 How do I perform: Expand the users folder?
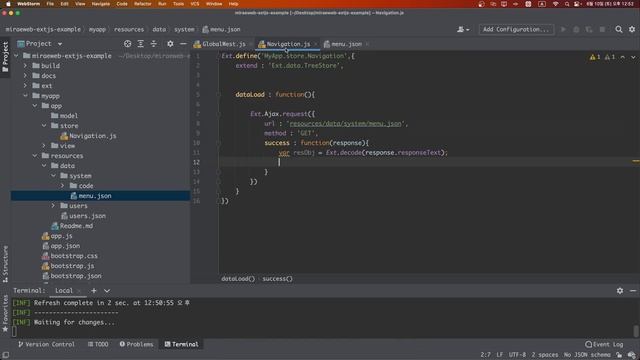click(x=53, y=206)
